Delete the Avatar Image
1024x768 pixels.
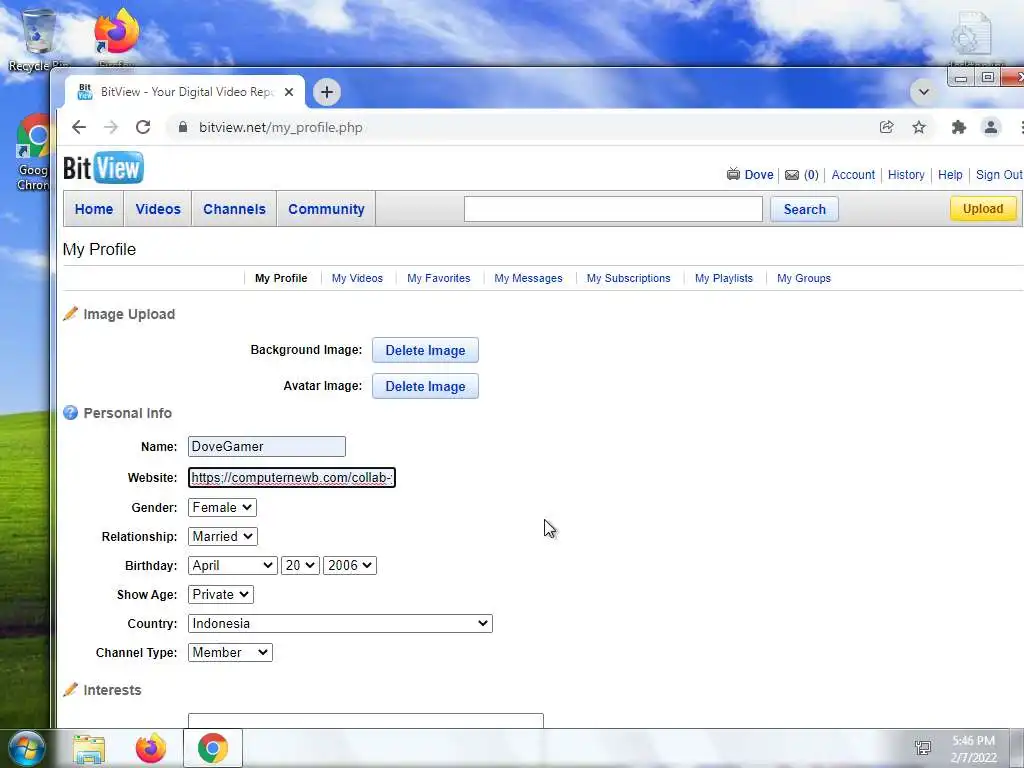point(425,386)
